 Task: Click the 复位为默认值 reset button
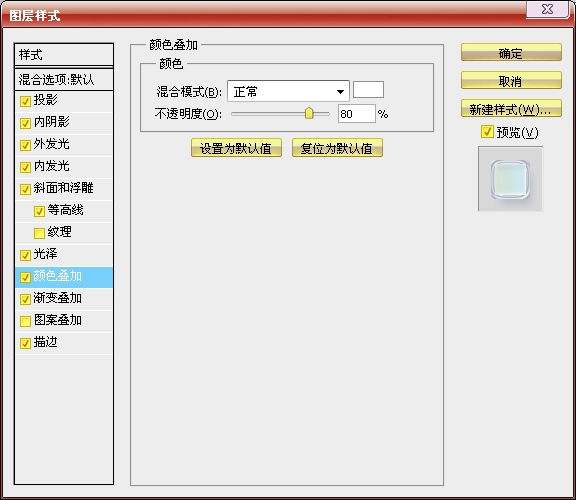pyautogui.click(x=337, y=148)
